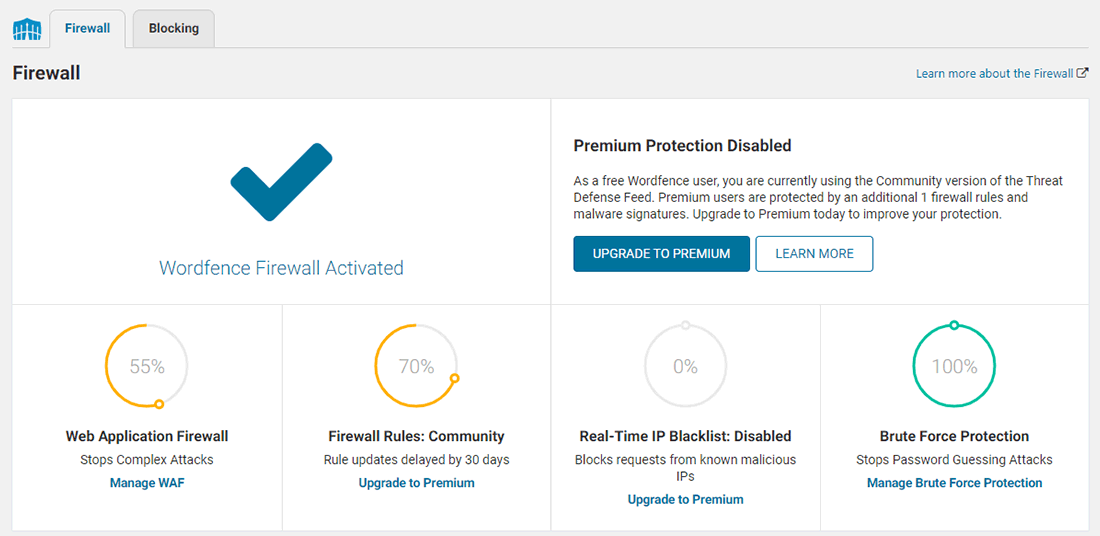Click the large firewall activated checkmark
1100x536 pixels.
(281, 184)
